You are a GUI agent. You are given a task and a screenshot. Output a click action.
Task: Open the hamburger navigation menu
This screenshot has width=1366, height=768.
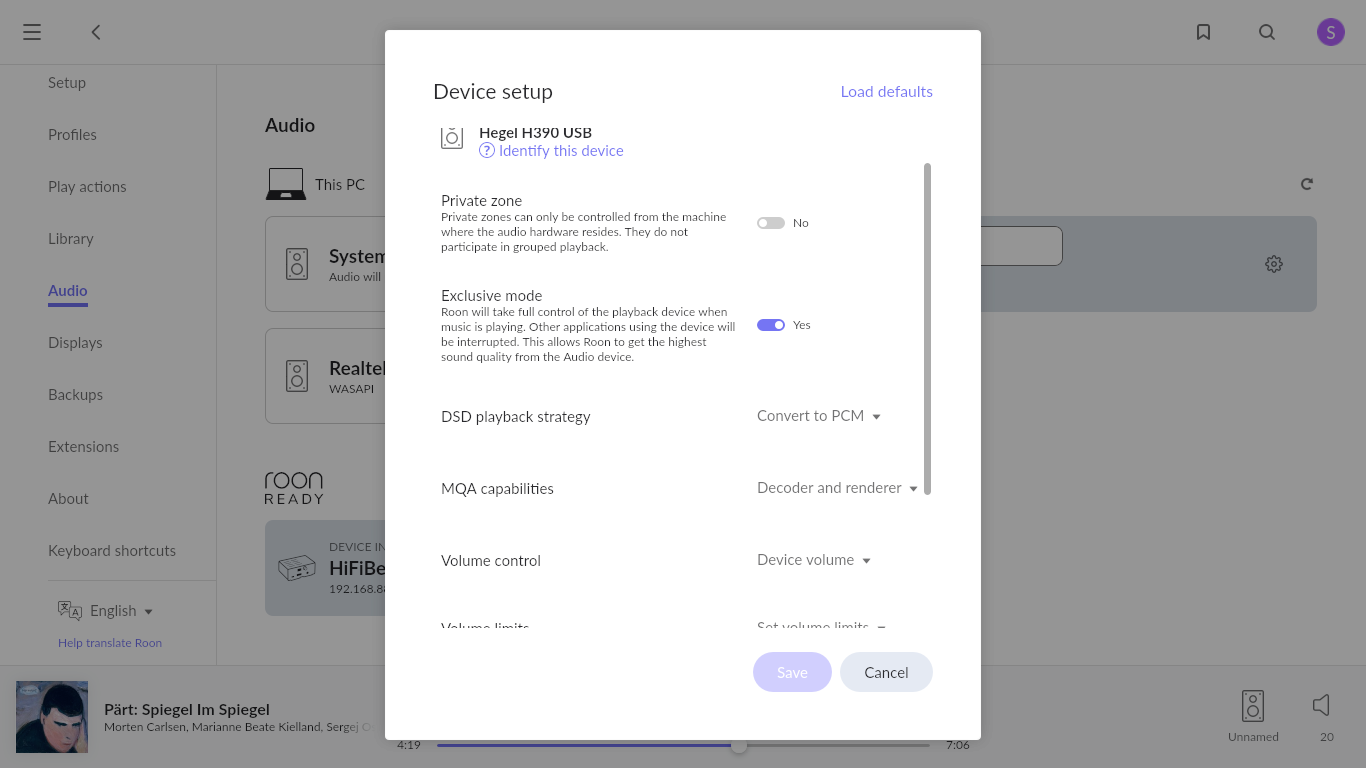coord(32,32)
